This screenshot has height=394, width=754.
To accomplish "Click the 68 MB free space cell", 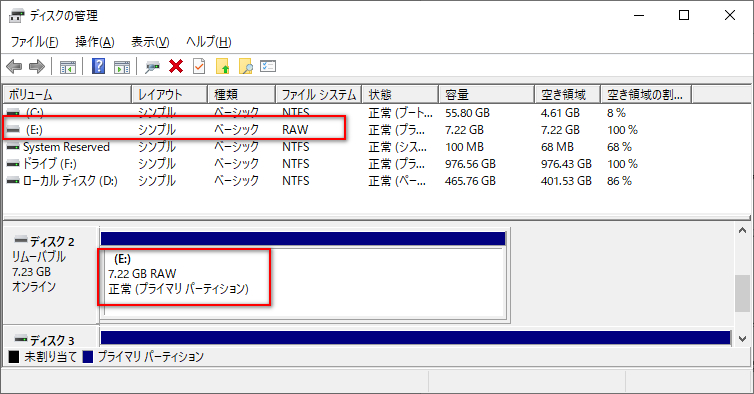I will click(x=557, y=147).
